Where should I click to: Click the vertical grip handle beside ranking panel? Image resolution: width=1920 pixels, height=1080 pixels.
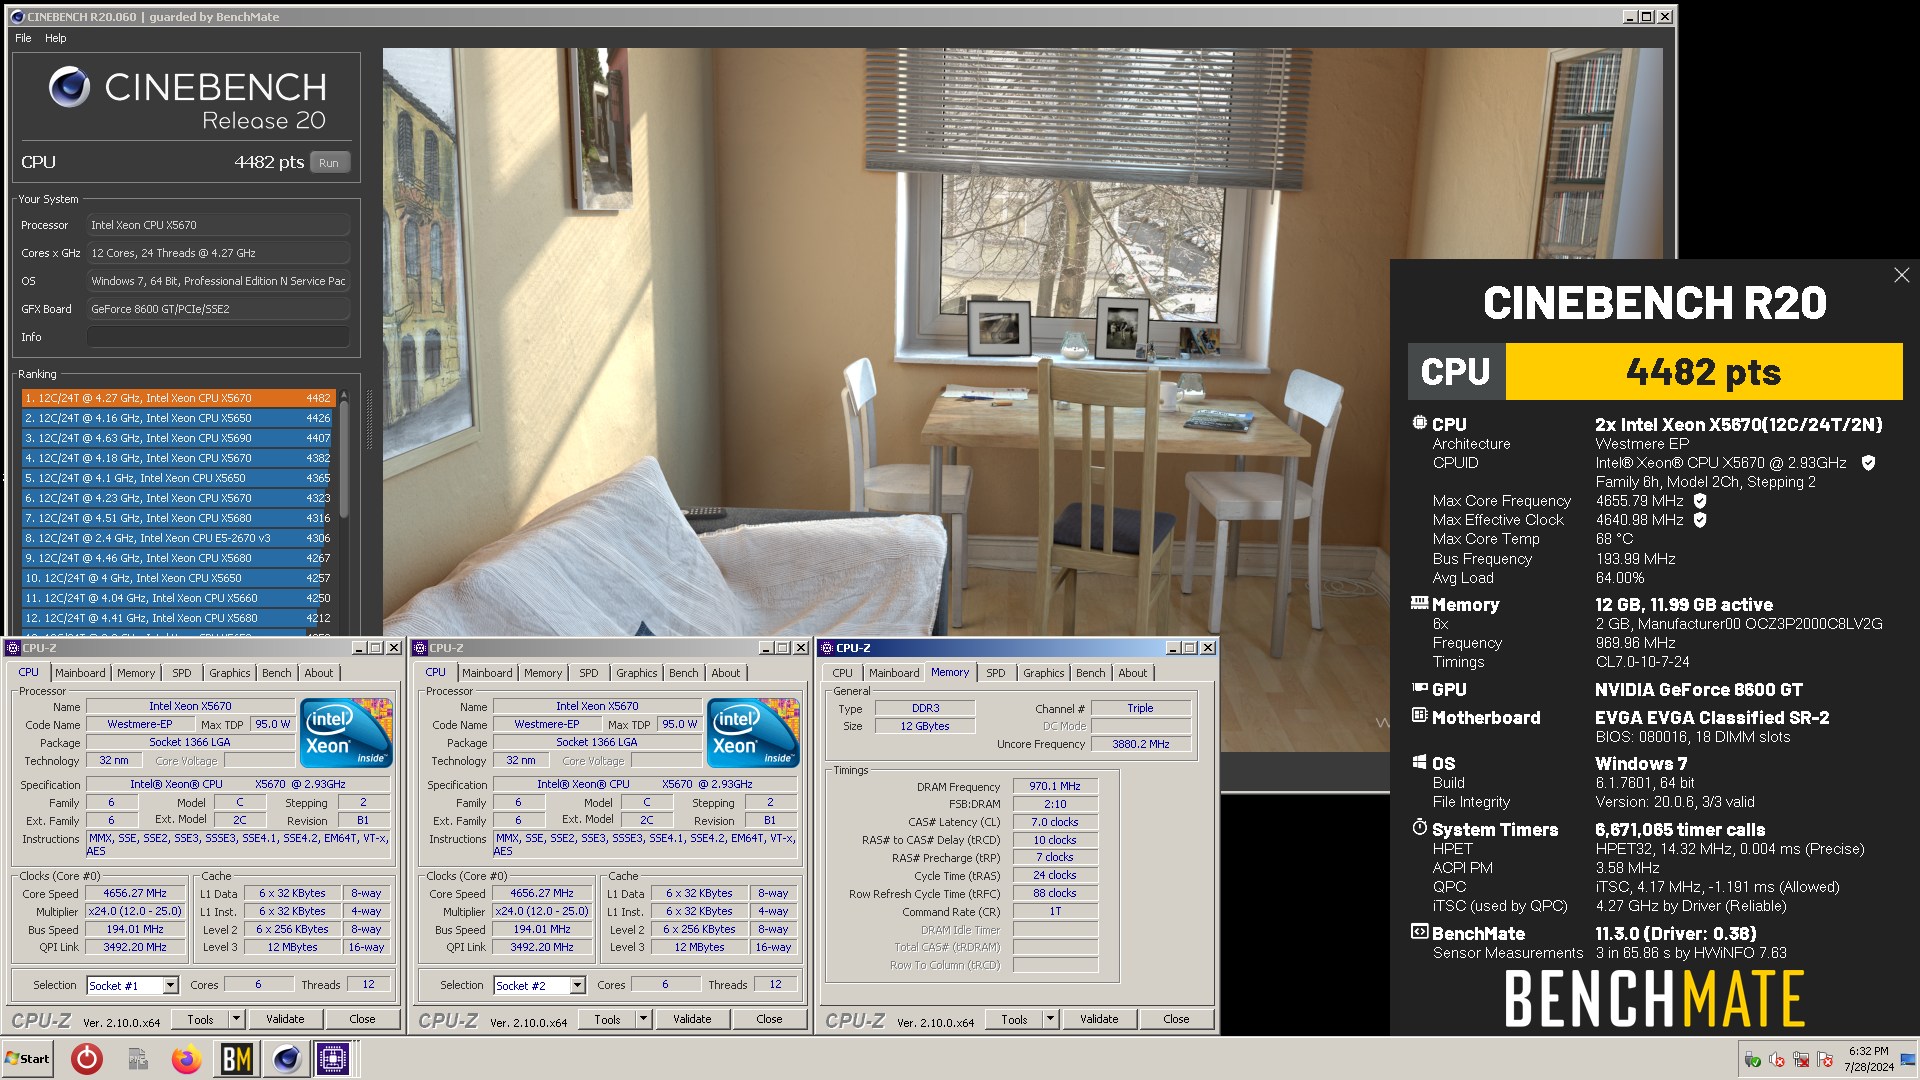pyautogui.click(x=369, y=420)
